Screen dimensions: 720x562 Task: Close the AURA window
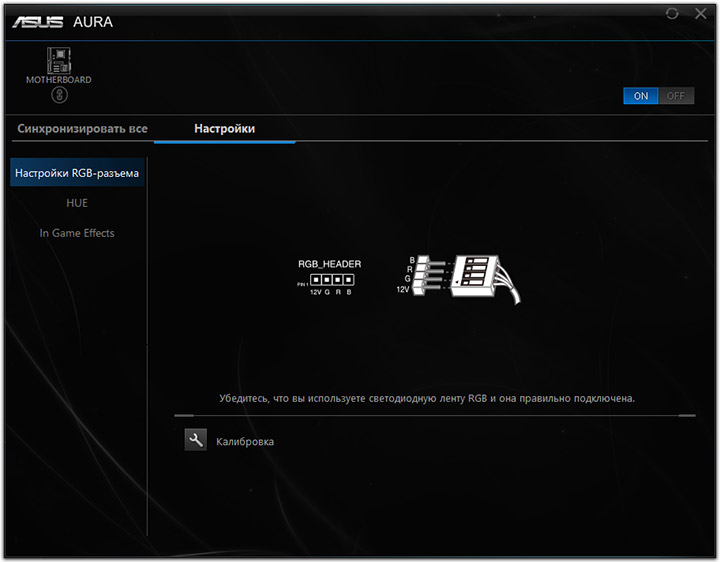click(x=701, y=14)
